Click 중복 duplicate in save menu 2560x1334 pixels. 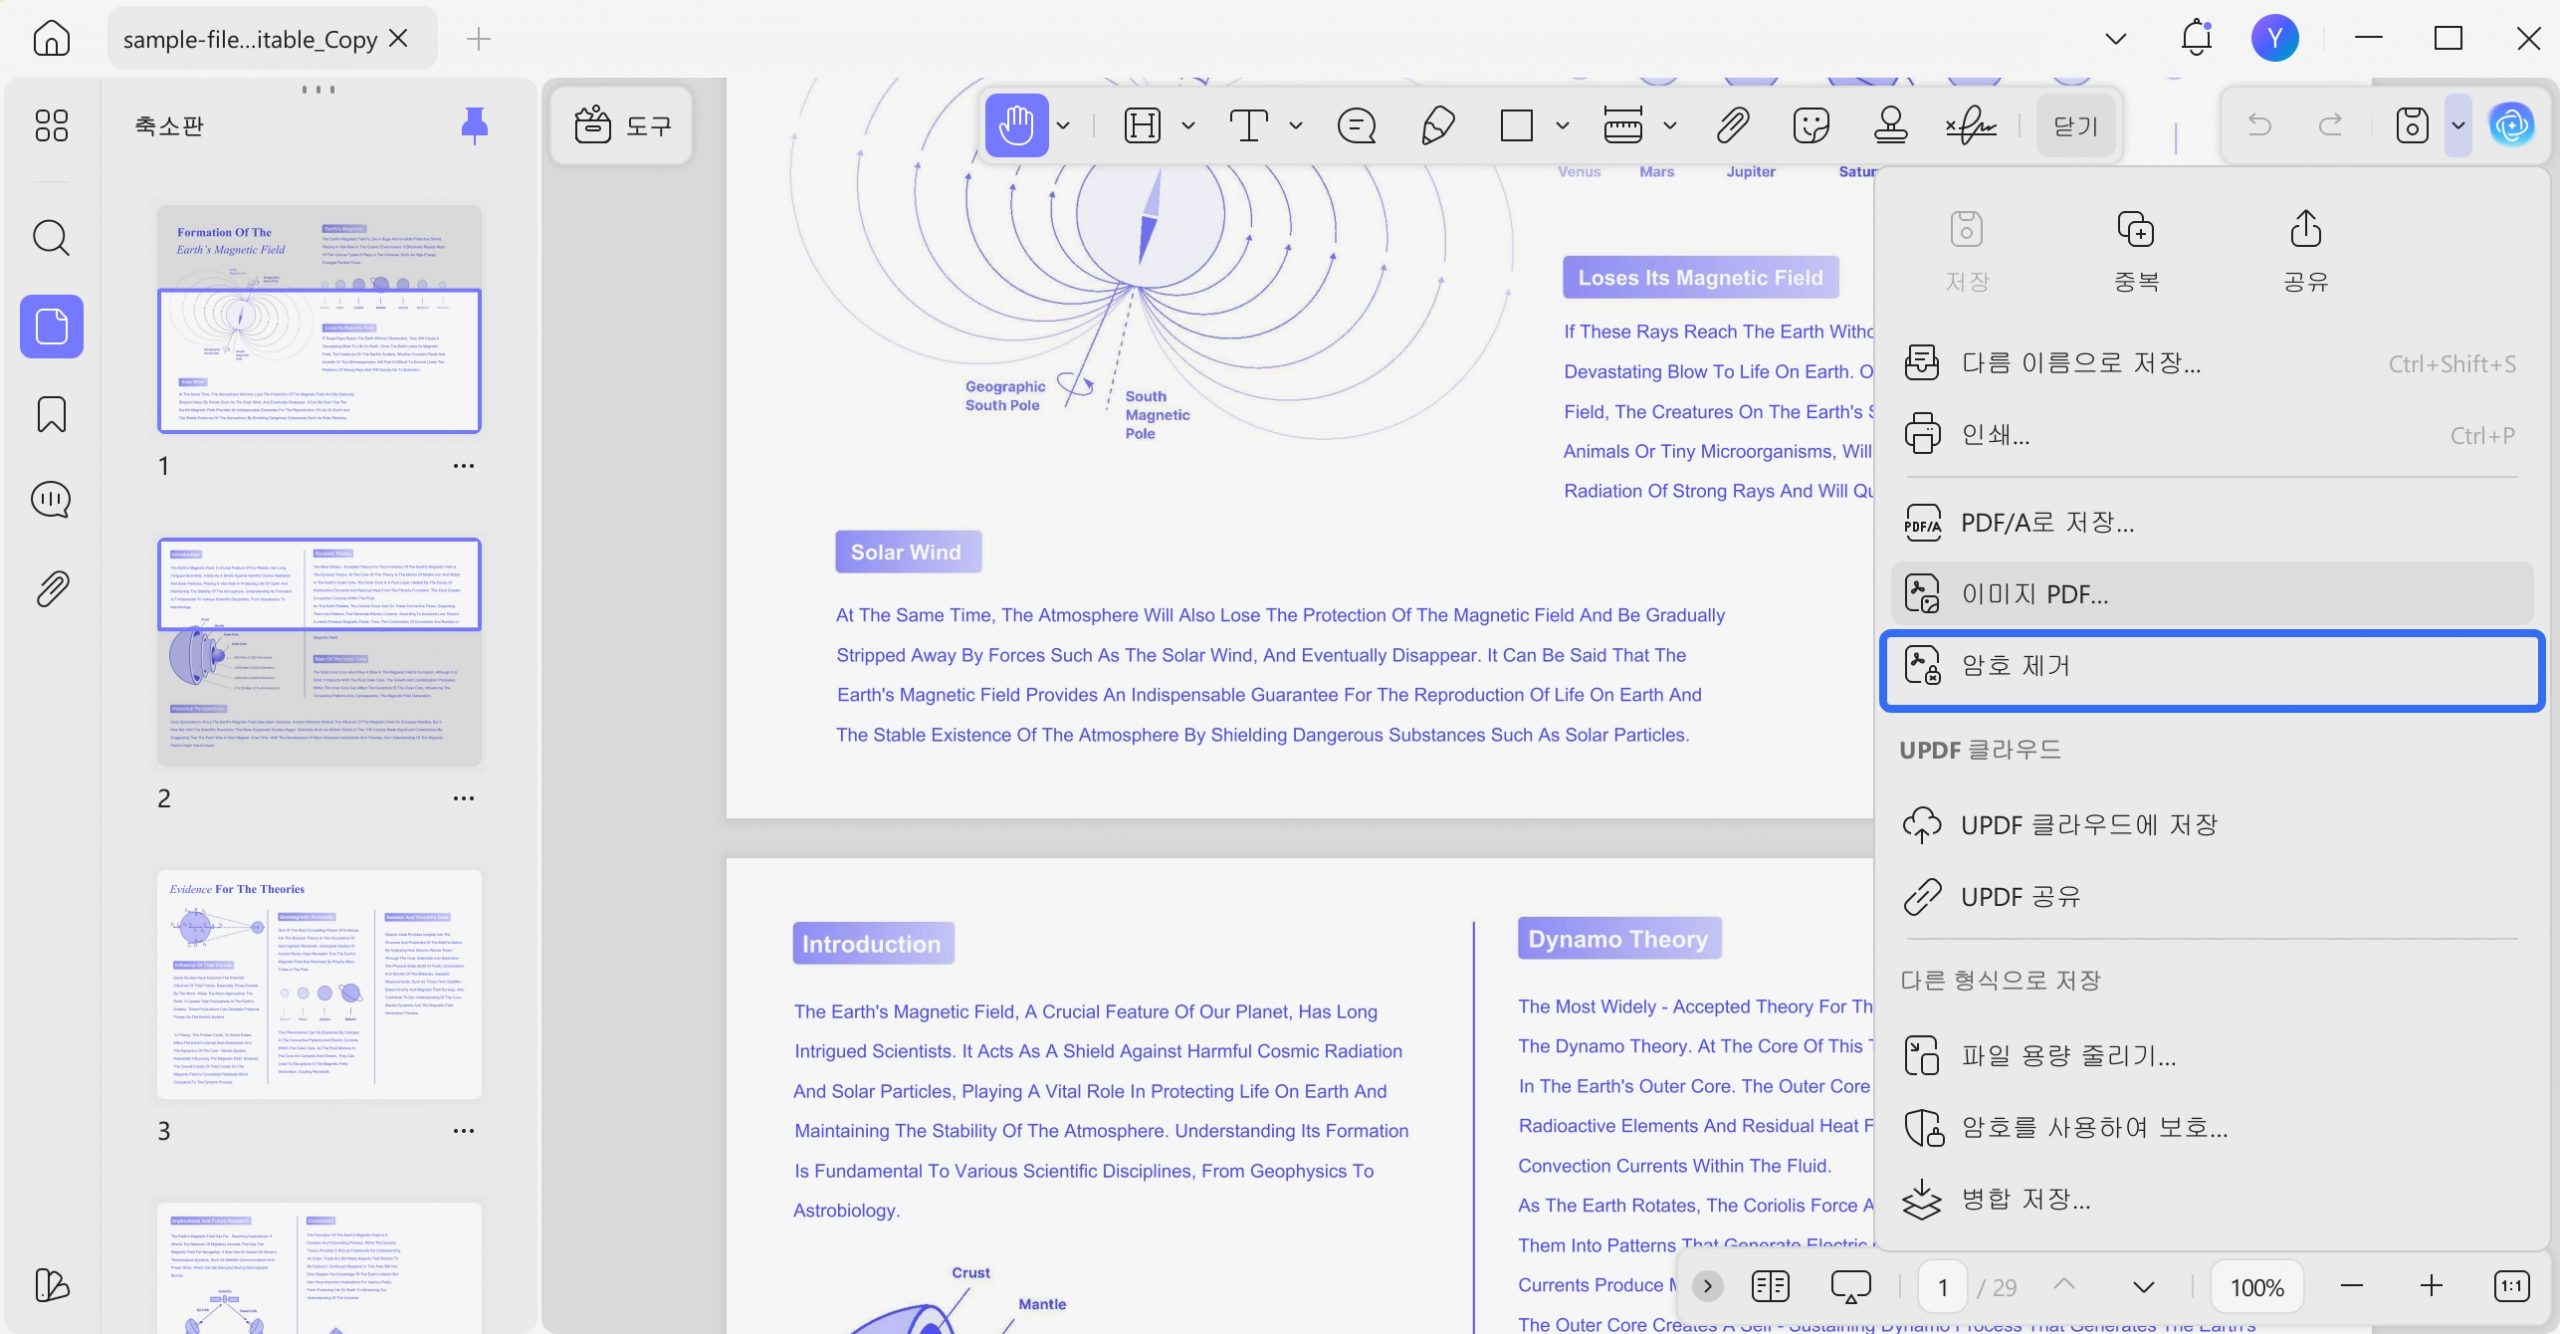[x=2136, y=252]
